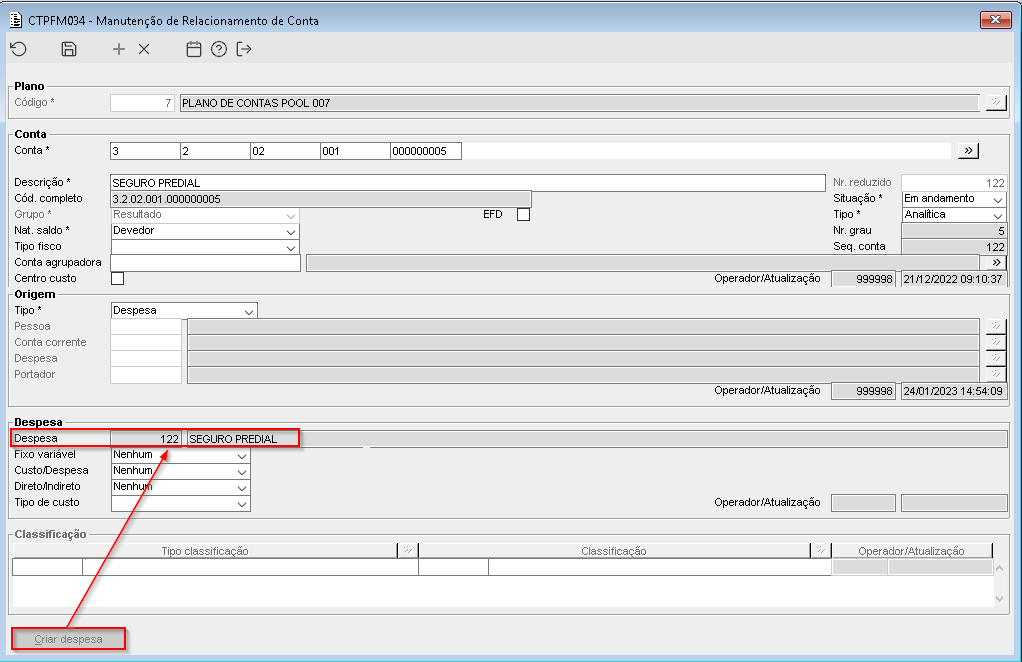
Task: Click the Classificação grid scroll up arrow
Action: tap(1000, 568)
